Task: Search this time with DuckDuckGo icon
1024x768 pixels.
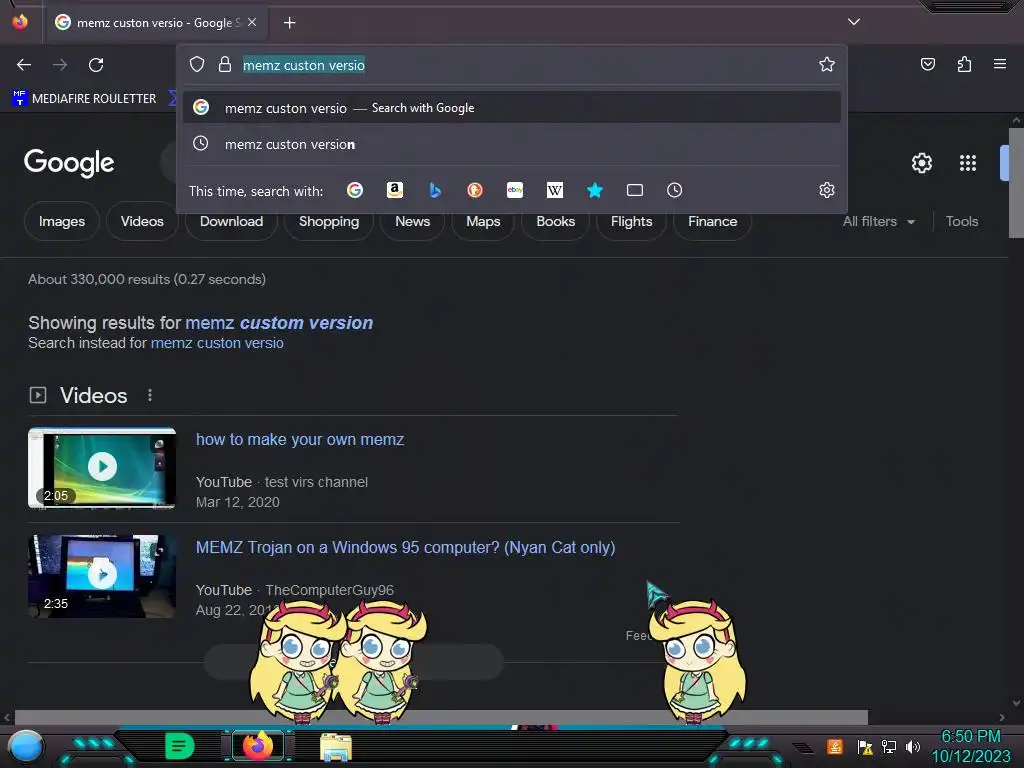Action: [x=475, y=190]
